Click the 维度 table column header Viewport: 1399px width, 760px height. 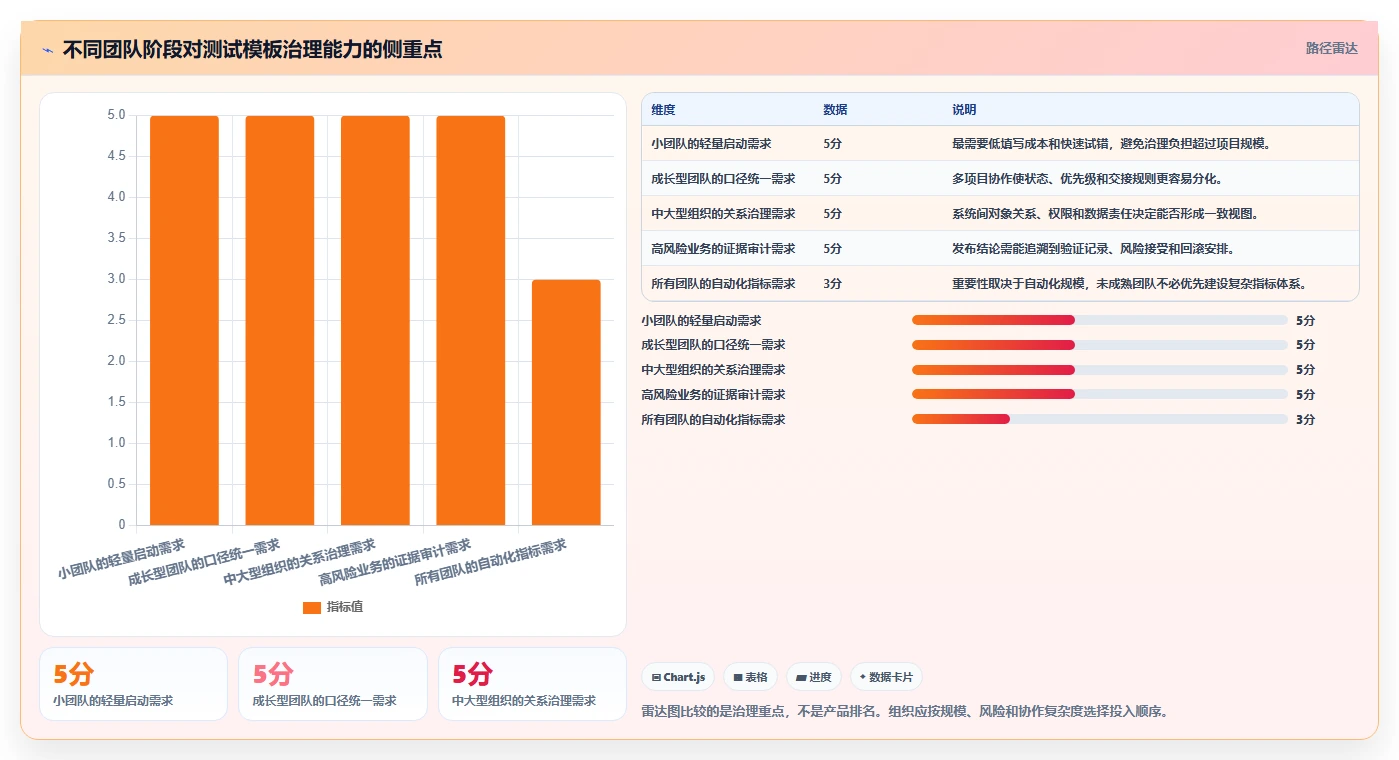663,110
